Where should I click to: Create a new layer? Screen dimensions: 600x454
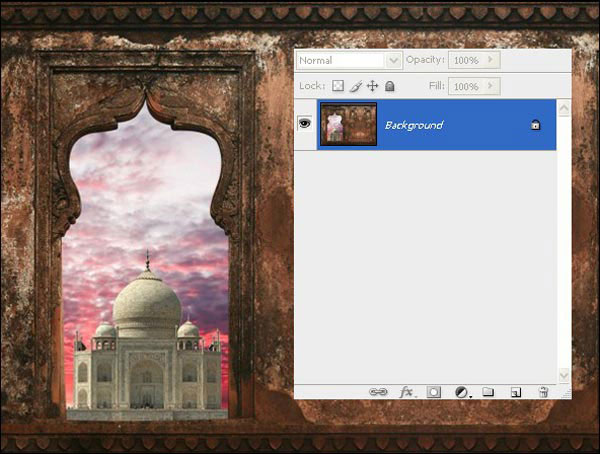pos(516,392)
